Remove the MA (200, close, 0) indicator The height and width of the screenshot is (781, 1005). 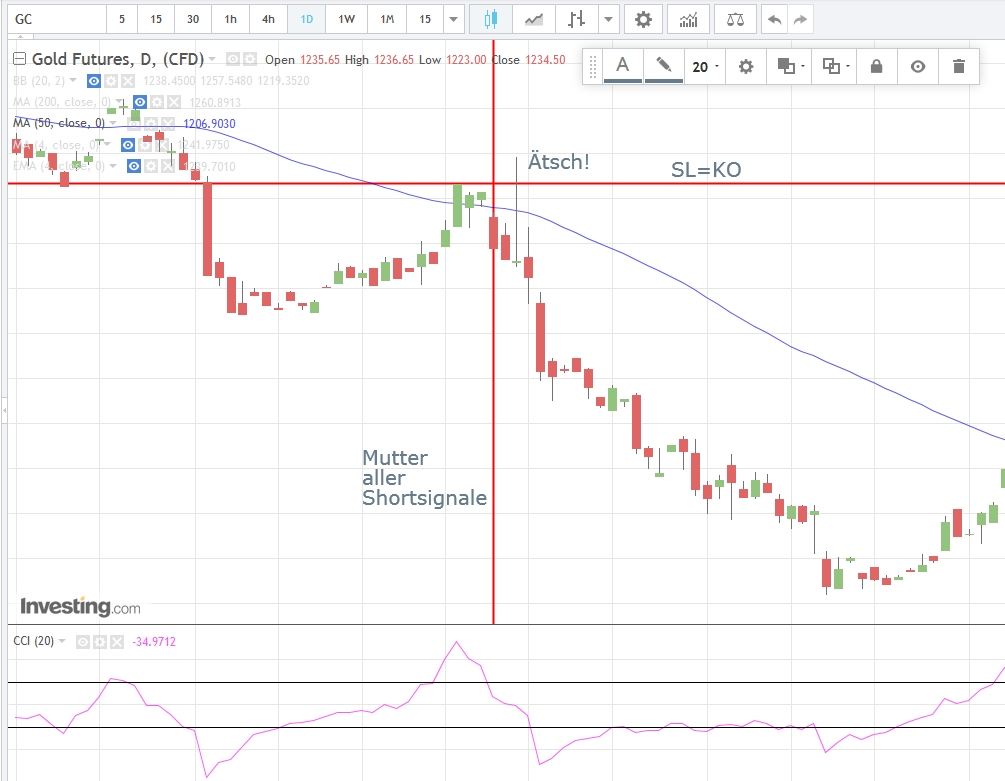pyautogui.click(x=174, y=102)
